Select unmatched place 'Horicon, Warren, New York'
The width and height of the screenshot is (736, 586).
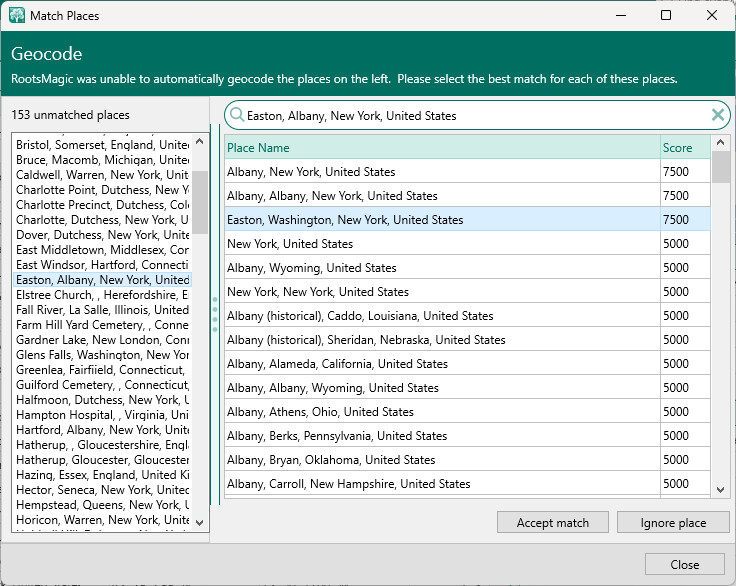pos(102,520)
